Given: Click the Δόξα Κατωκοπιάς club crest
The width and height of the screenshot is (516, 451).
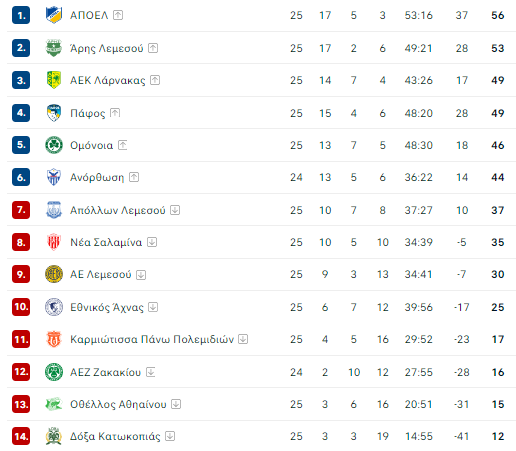Looking at the screenshot, I should (x=54, y=436).
